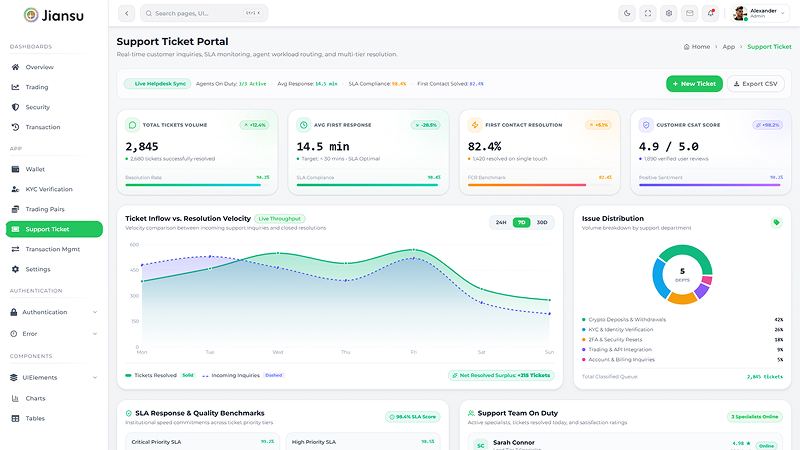Switch chart range to 24H

coord(501,222)
